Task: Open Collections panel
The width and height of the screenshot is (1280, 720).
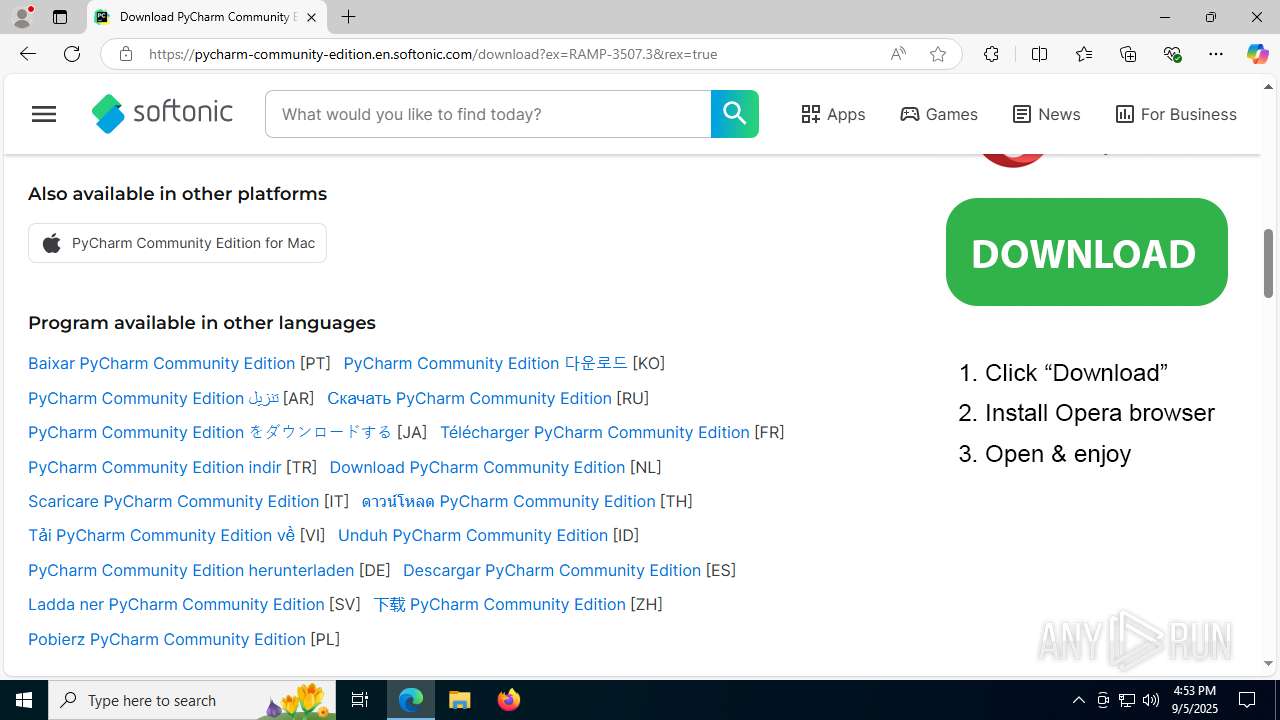Action: tap(1128, 54)
